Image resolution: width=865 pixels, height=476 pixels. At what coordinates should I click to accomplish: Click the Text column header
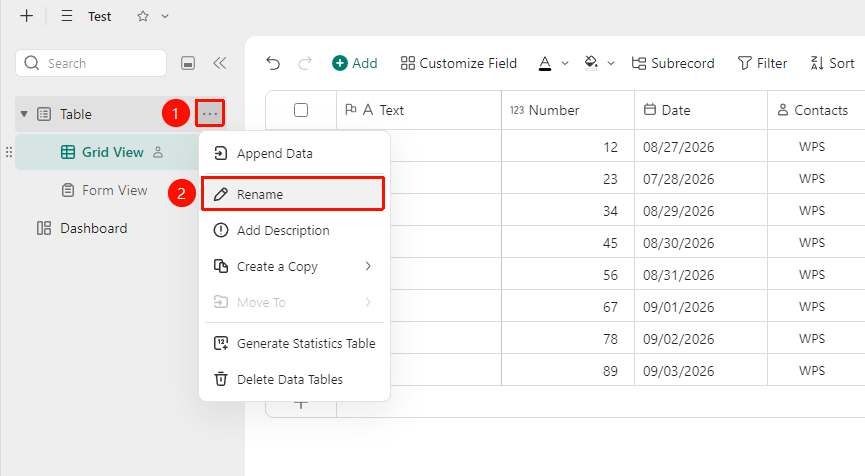pos(419,110)
